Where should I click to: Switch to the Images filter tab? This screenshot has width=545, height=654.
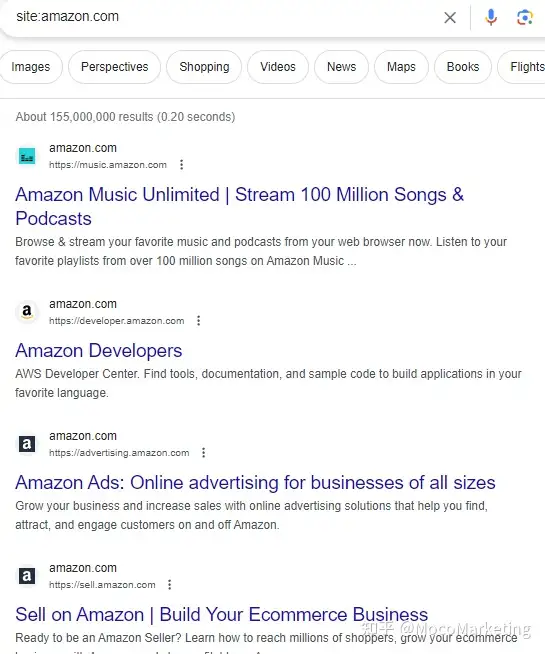click(30, 67)
